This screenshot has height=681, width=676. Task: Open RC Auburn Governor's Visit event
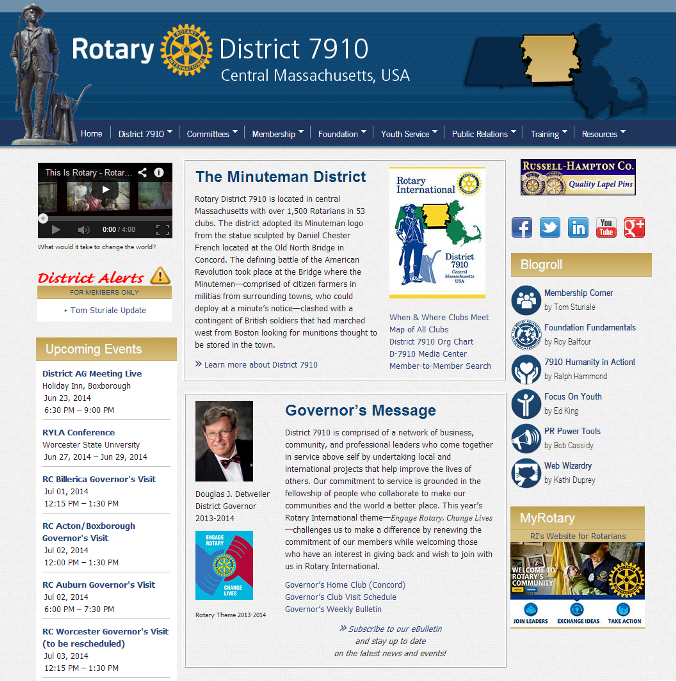99,585
